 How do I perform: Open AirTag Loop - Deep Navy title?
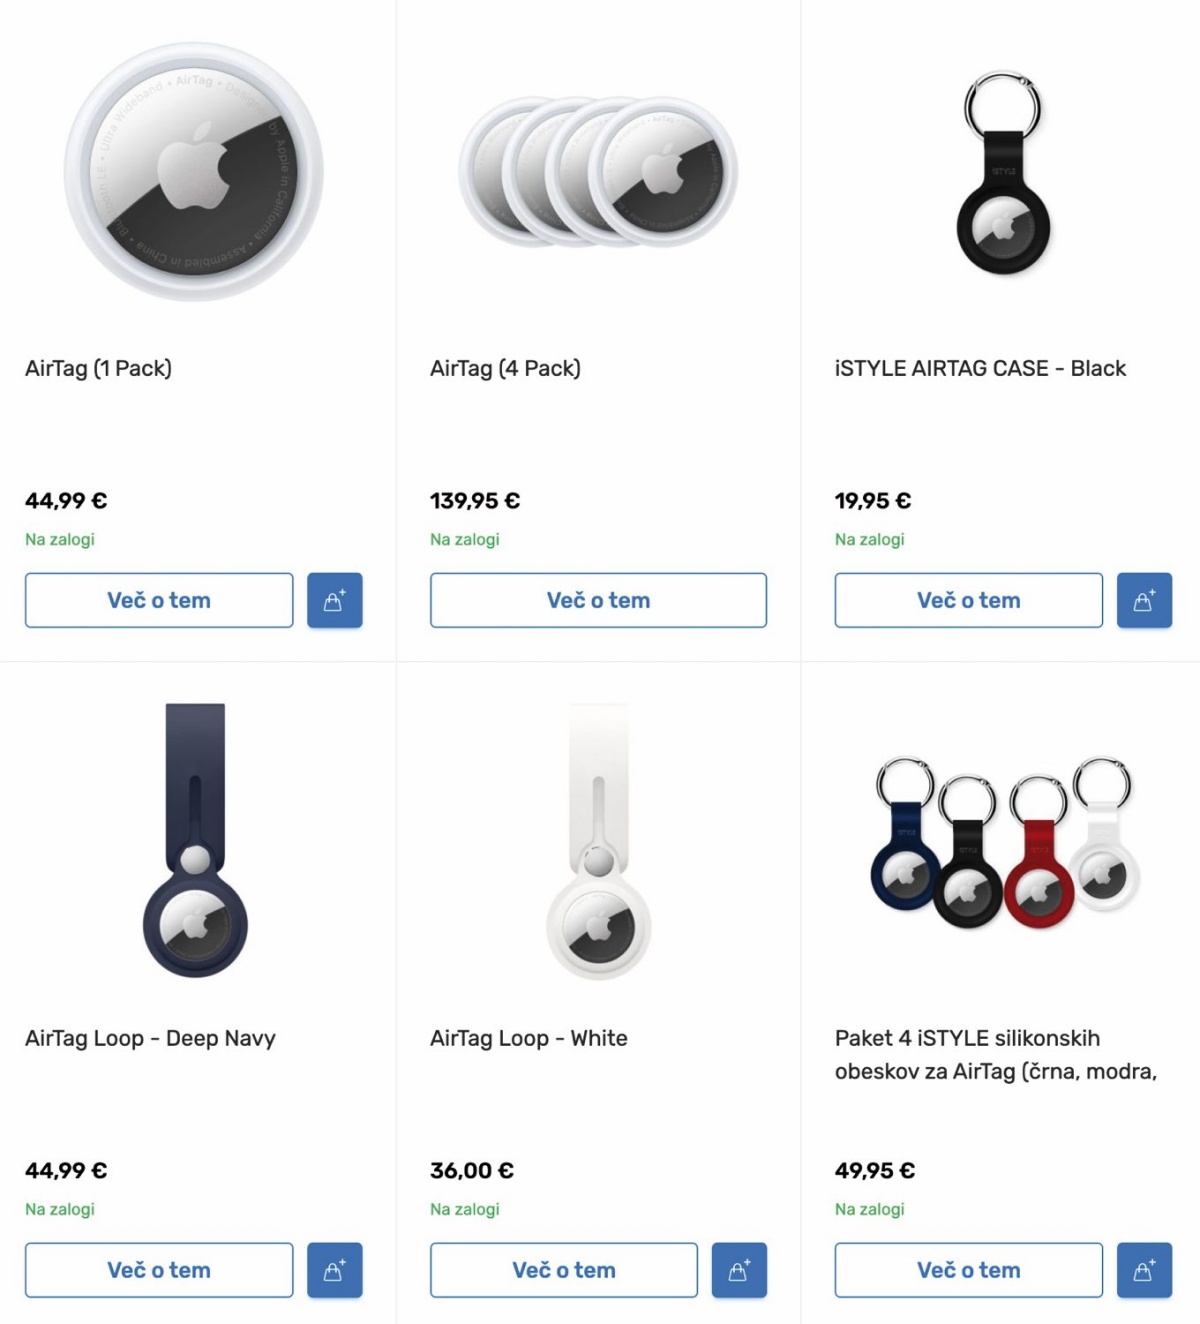[x=150, y=1038]
